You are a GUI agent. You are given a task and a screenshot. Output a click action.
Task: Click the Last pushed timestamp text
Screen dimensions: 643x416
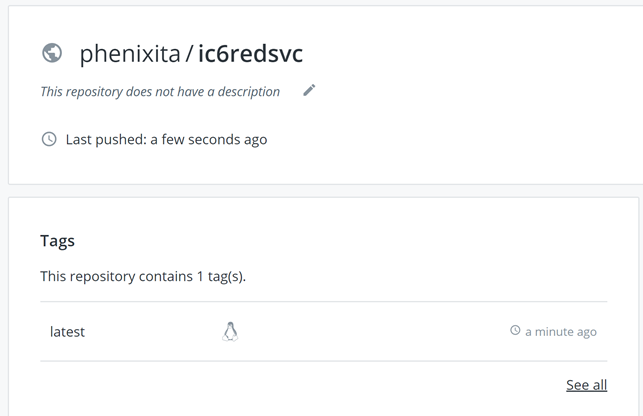166,139
